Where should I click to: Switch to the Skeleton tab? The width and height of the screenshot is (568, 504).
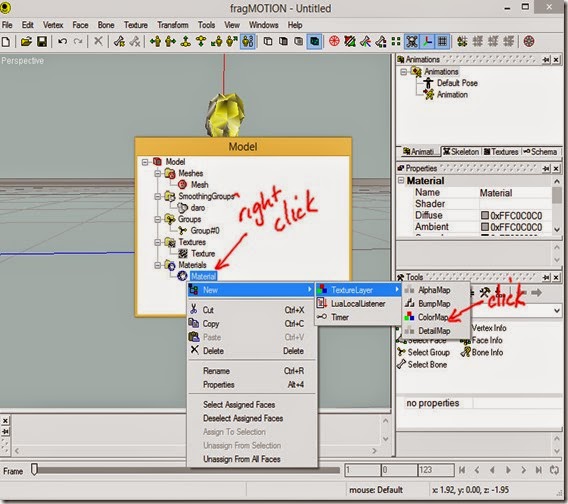point(461,152)
